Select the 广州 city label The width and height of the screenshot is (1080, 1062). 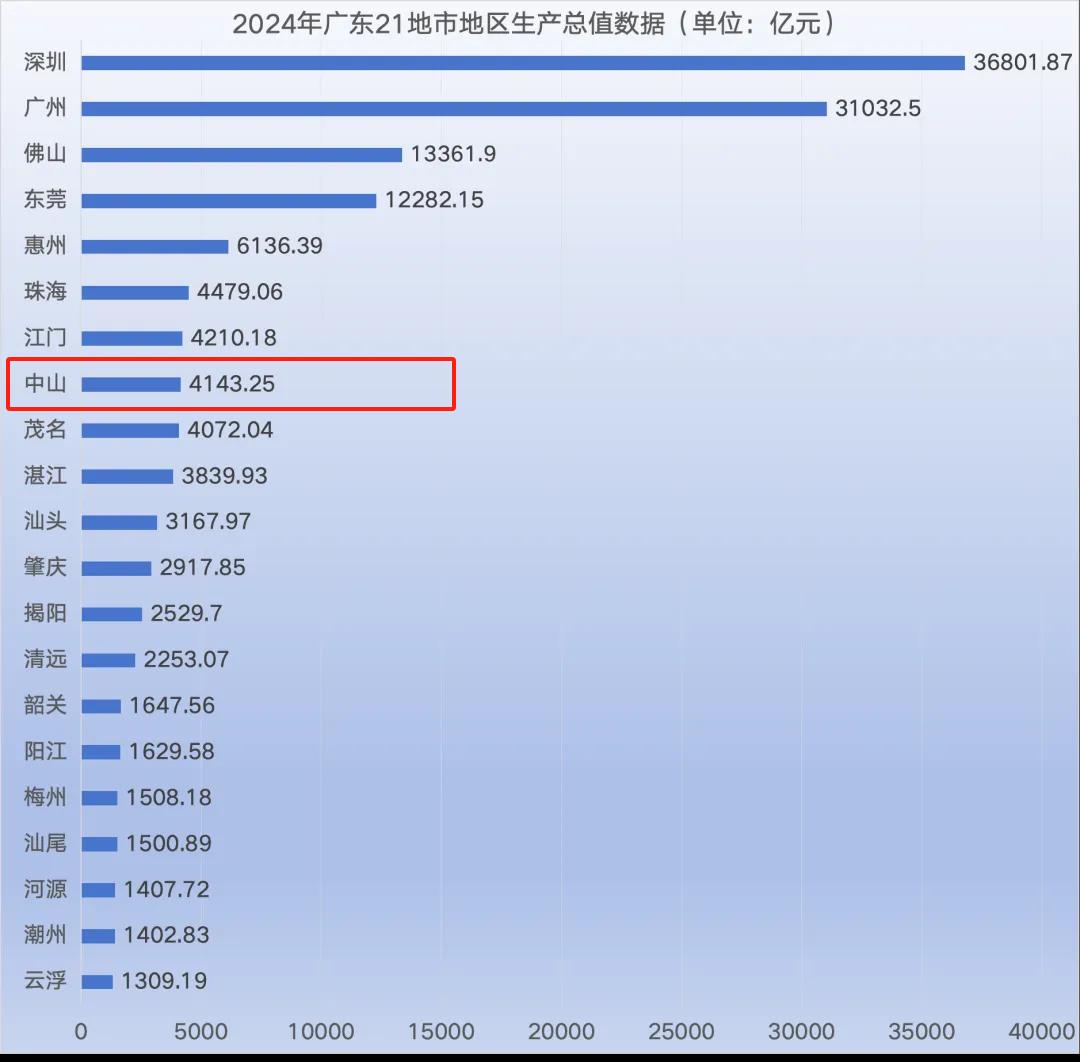click(45, 108)
